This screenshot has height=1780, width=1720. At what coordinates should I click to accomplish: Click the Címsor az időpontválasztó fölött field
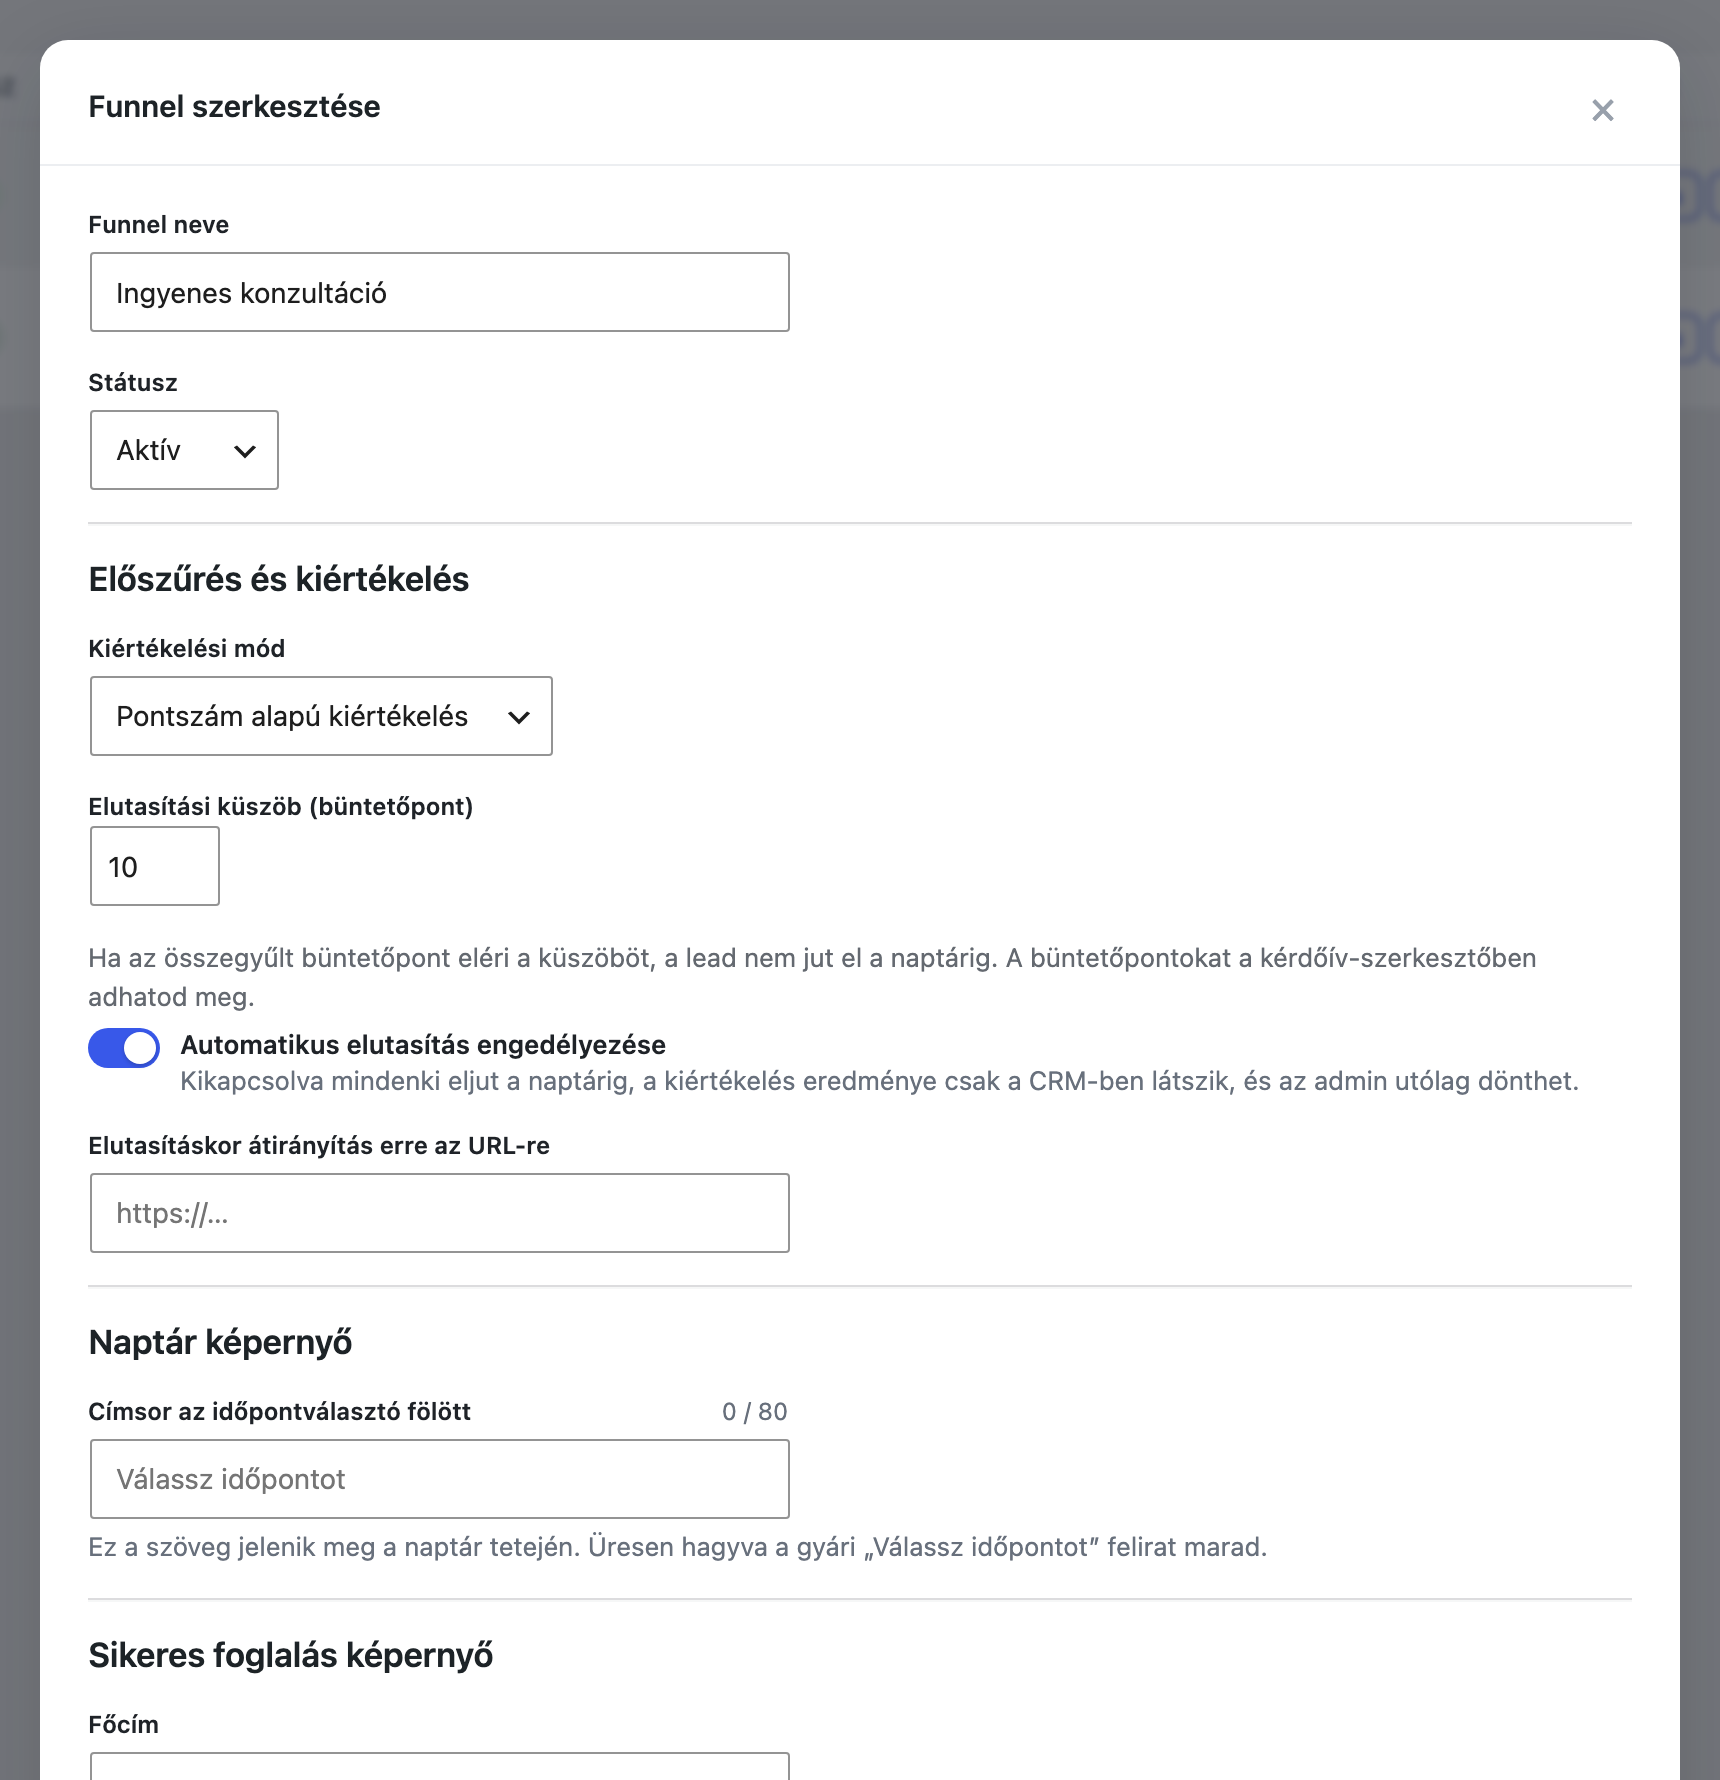tap(440, 1479)
